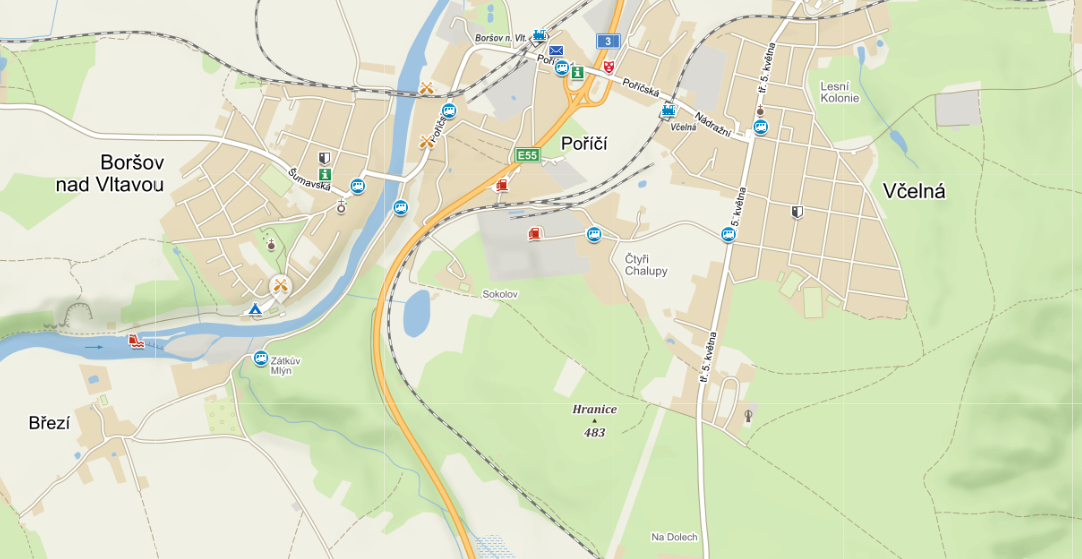This screenshot has width=1082, height=559.
Task: Open the Včelná train station marker
Action: (x=668, y=110)
